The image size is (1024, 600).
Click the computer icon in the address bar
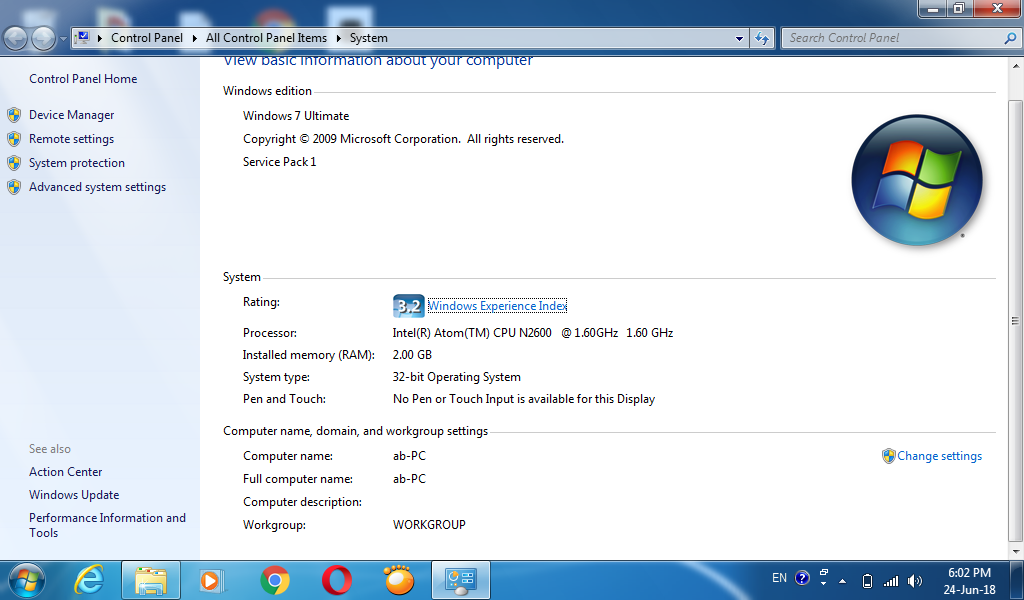coord(82,38)
